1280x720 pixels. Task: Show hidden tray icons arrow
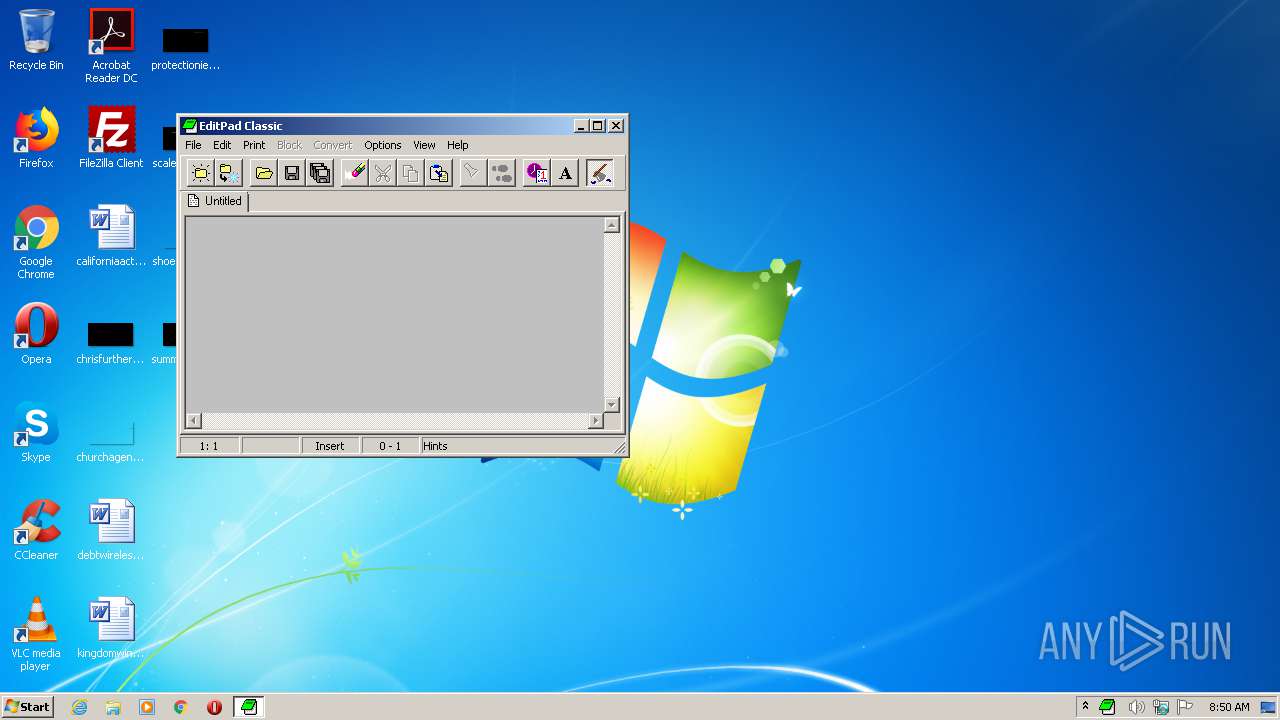(1085, 707)
